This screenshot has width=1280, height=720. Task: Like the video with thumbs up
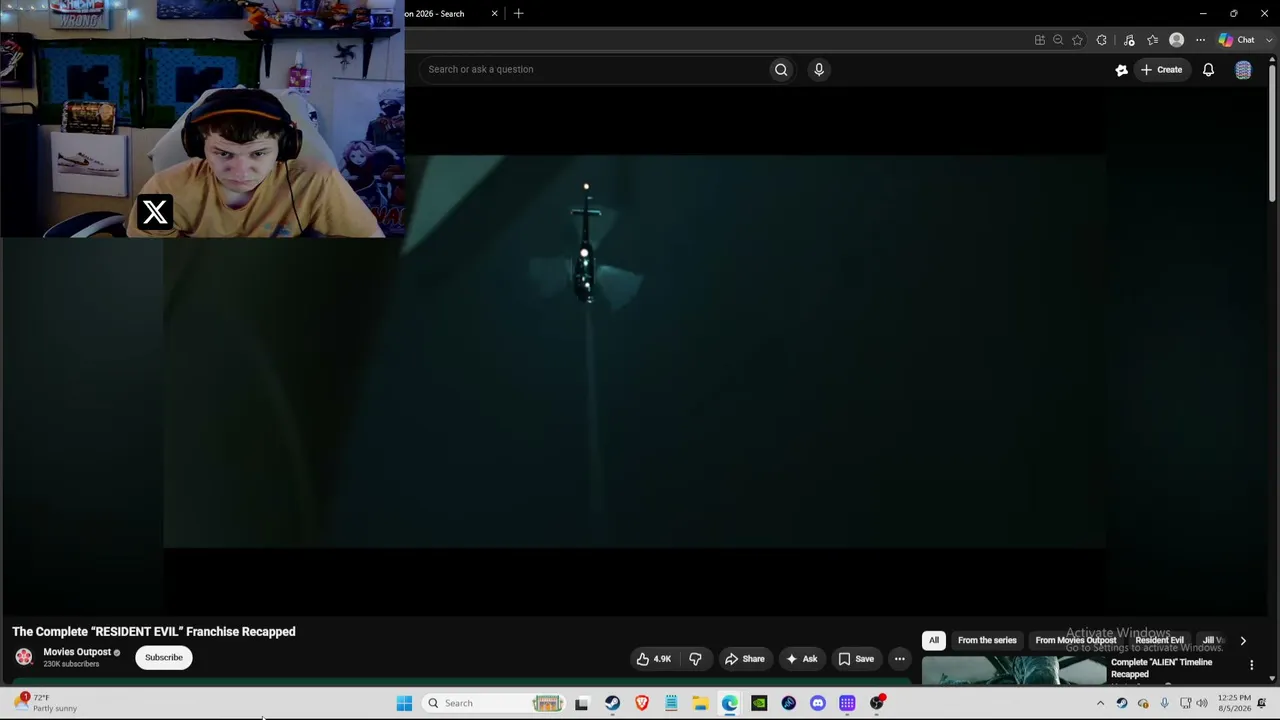654,659
